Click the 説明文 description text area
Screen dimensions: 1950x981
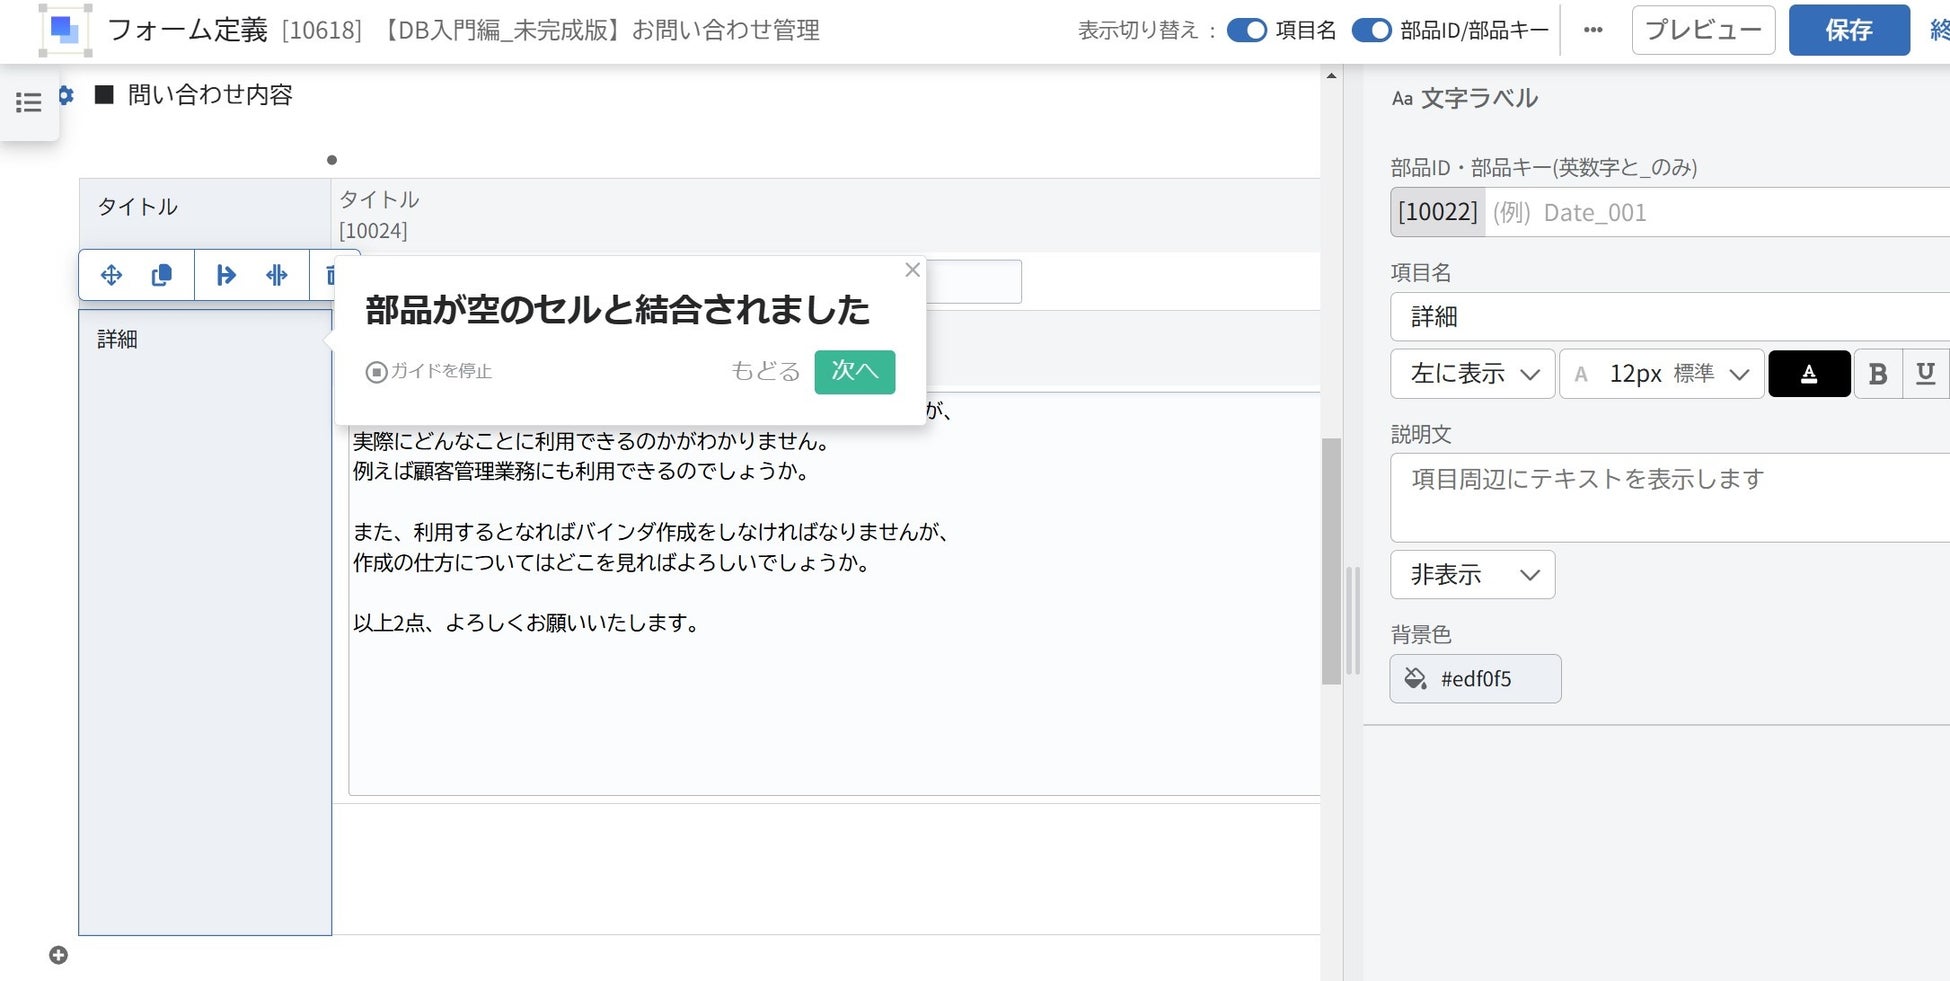click(x=1670, y=498)
